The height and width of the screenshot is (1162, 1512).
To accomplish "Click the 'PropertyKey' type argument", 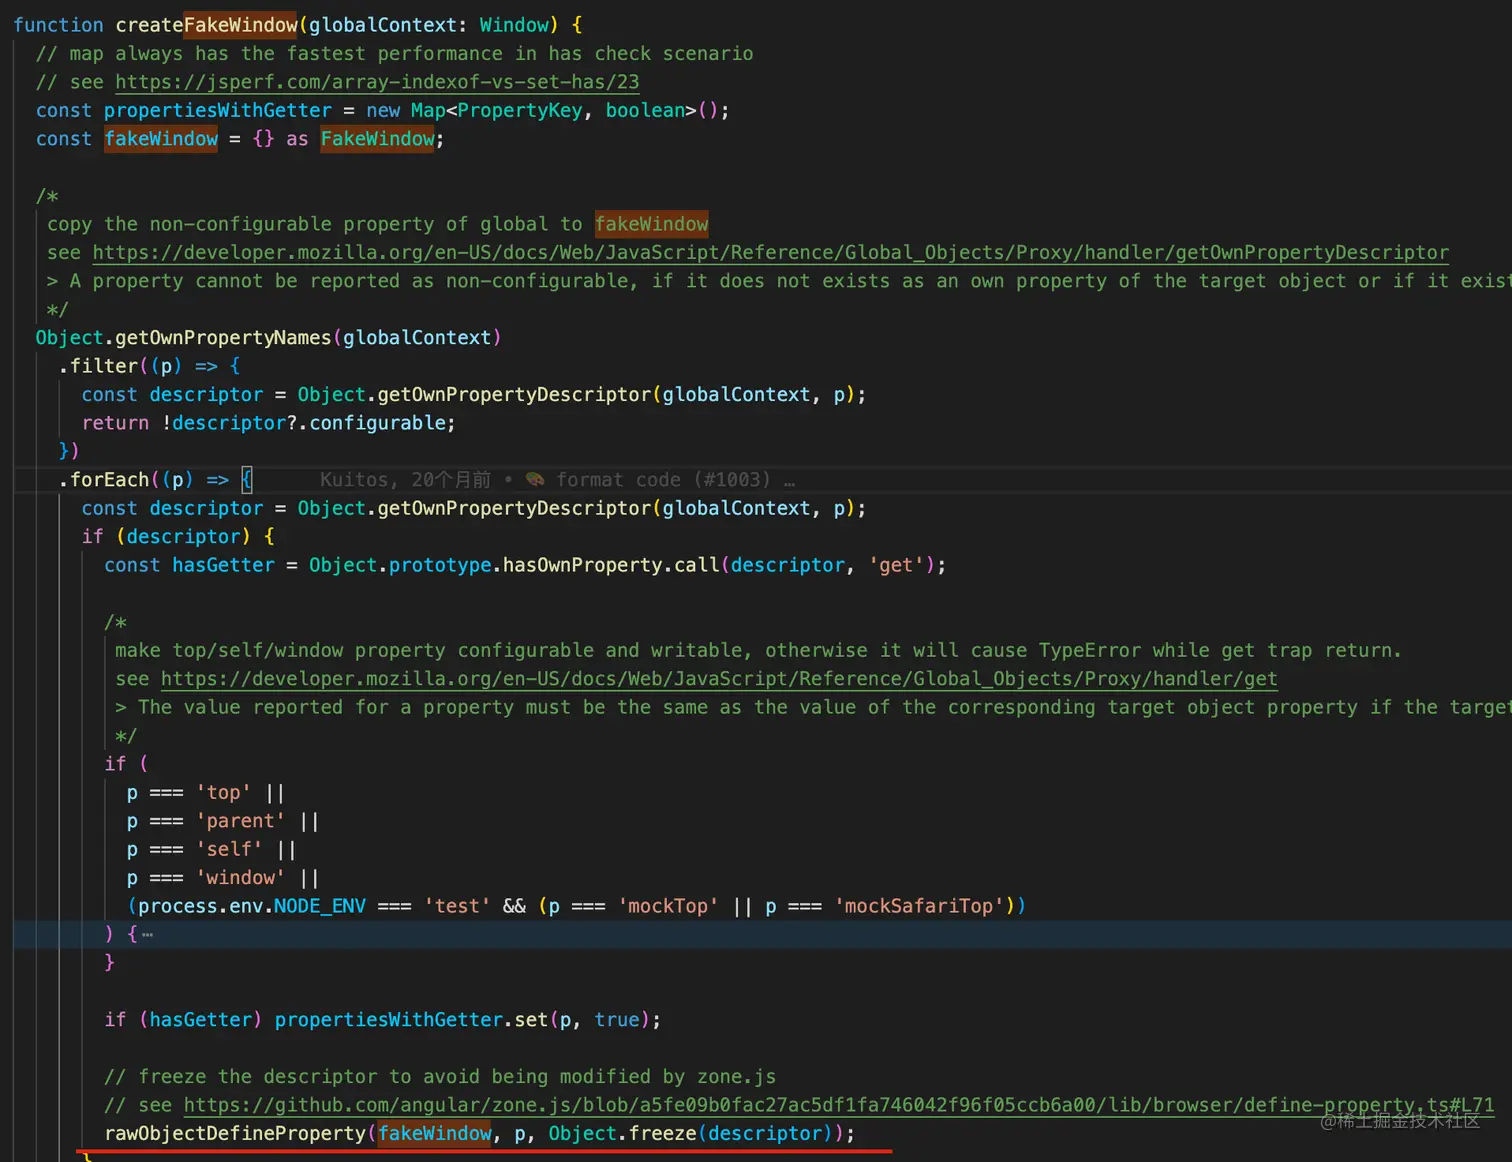I will [520, 111].
